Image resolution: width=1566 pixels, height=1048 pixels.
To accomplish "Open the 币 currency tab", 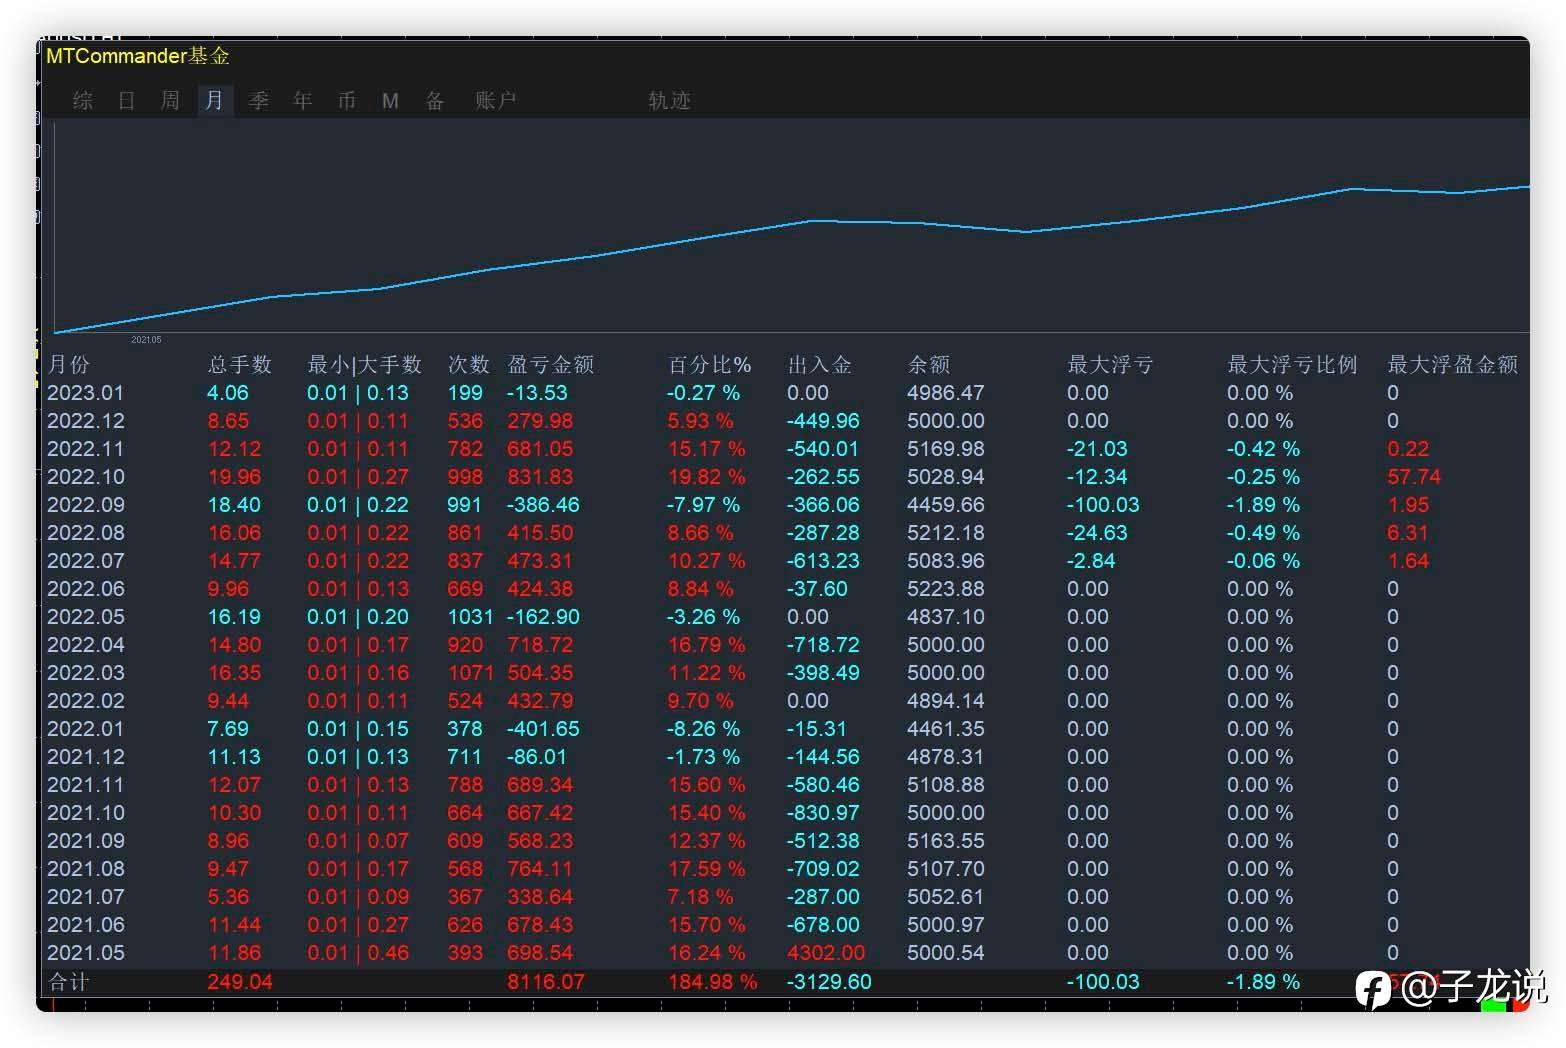I will pyautogui.click(x=346, y=100).
